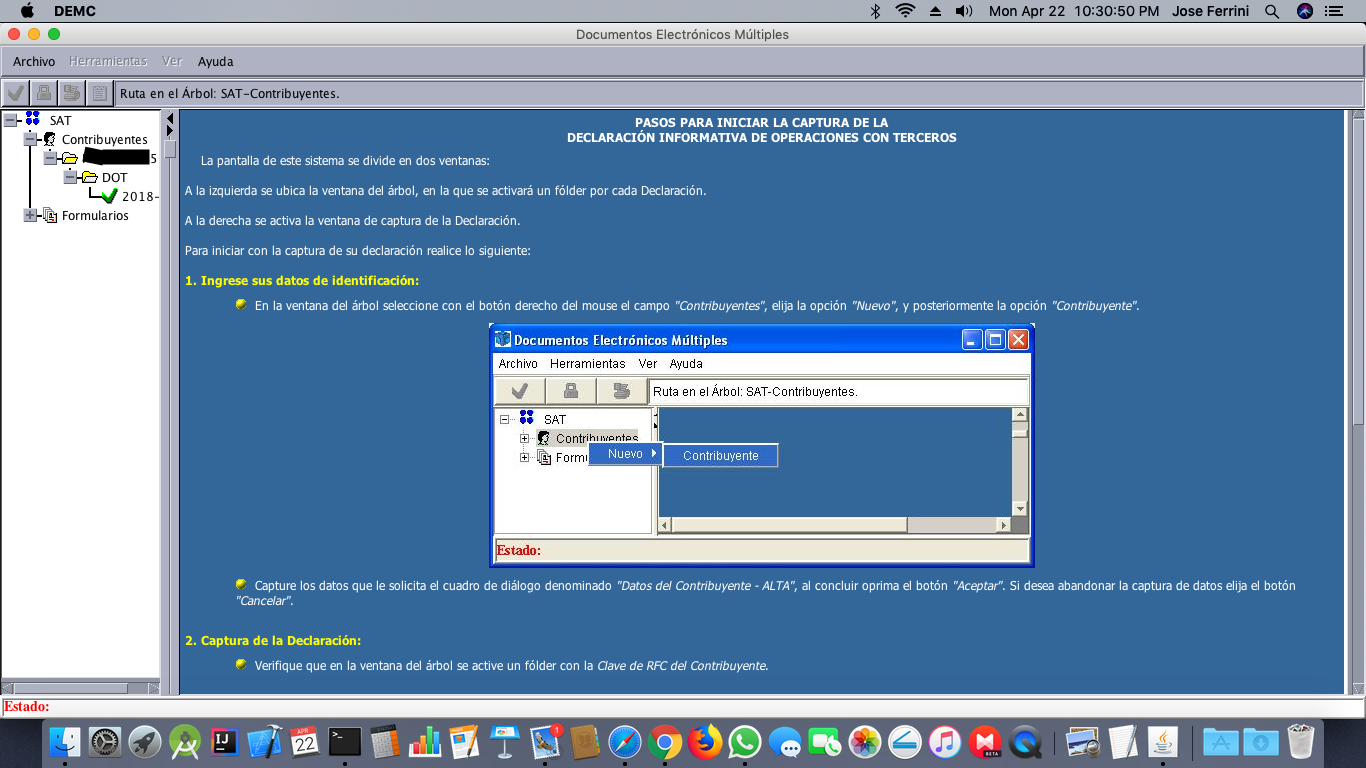Select the Contribuyentes person icon
Viewport: 1366px width, 768px height.
[50, 139]
